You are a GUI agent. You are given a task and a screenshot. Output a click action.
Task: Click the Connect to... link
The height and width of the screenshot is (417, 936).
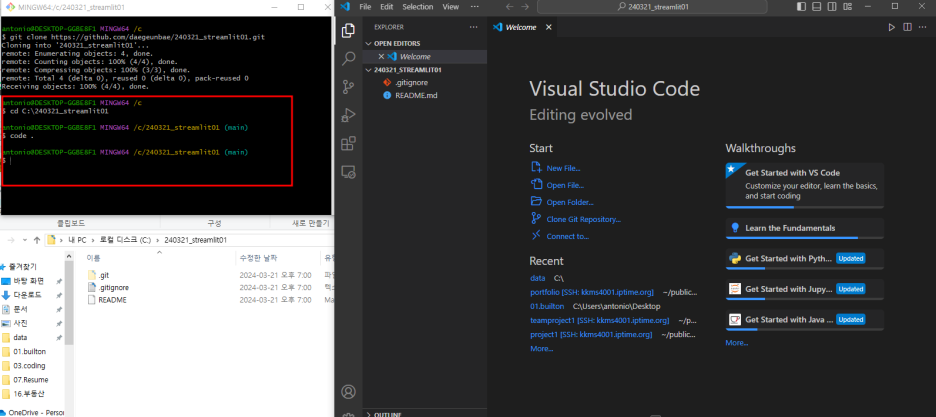[x=567, y=236]
